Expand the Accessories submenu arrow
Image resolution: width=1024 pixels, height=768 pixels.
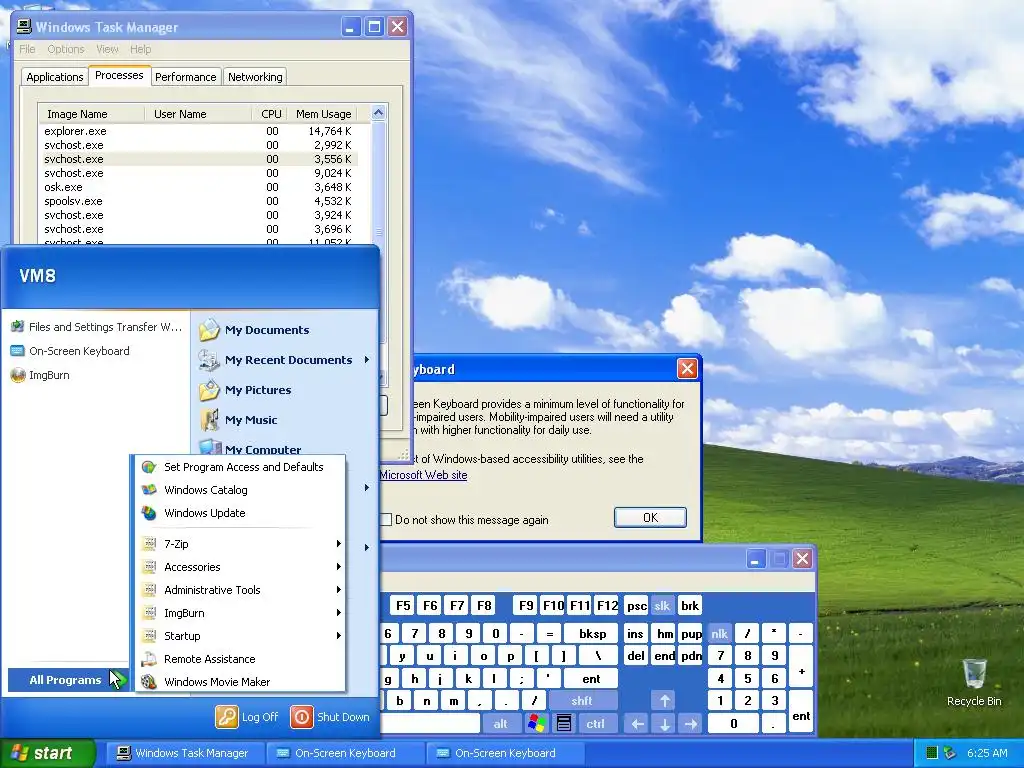pos(338,567)
